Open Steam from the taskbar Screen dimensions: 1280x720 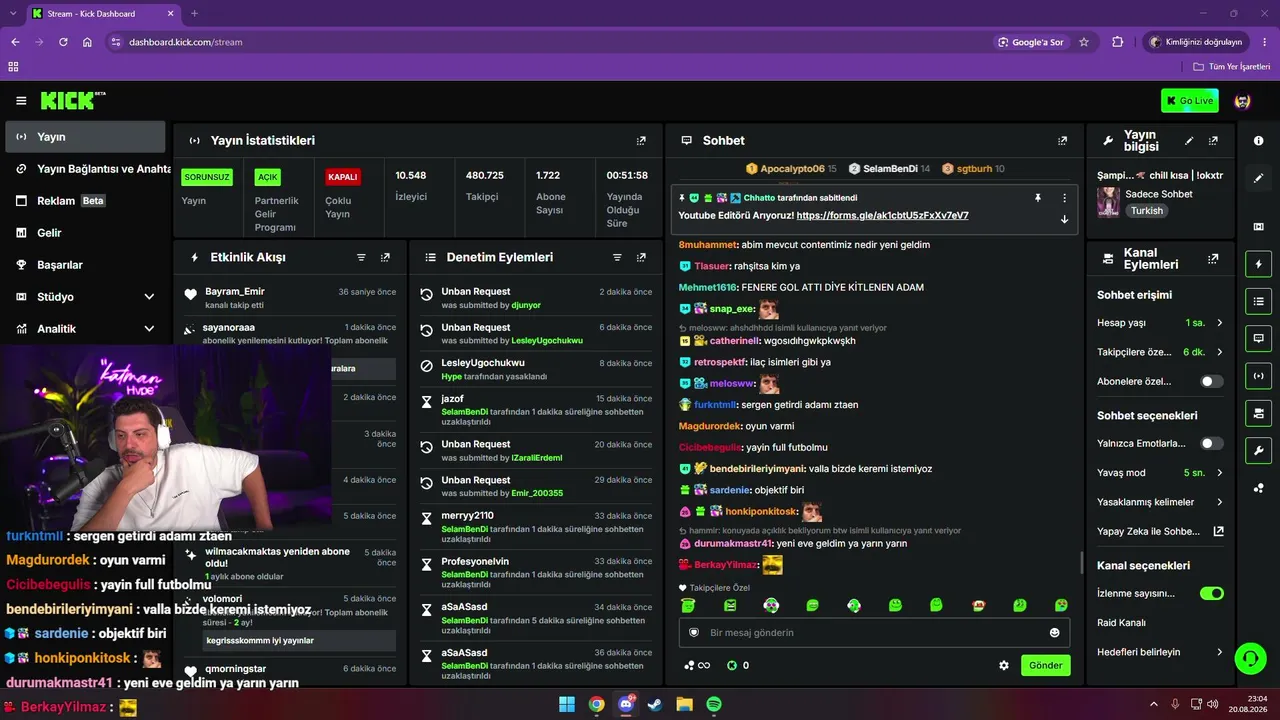[655, 704]
